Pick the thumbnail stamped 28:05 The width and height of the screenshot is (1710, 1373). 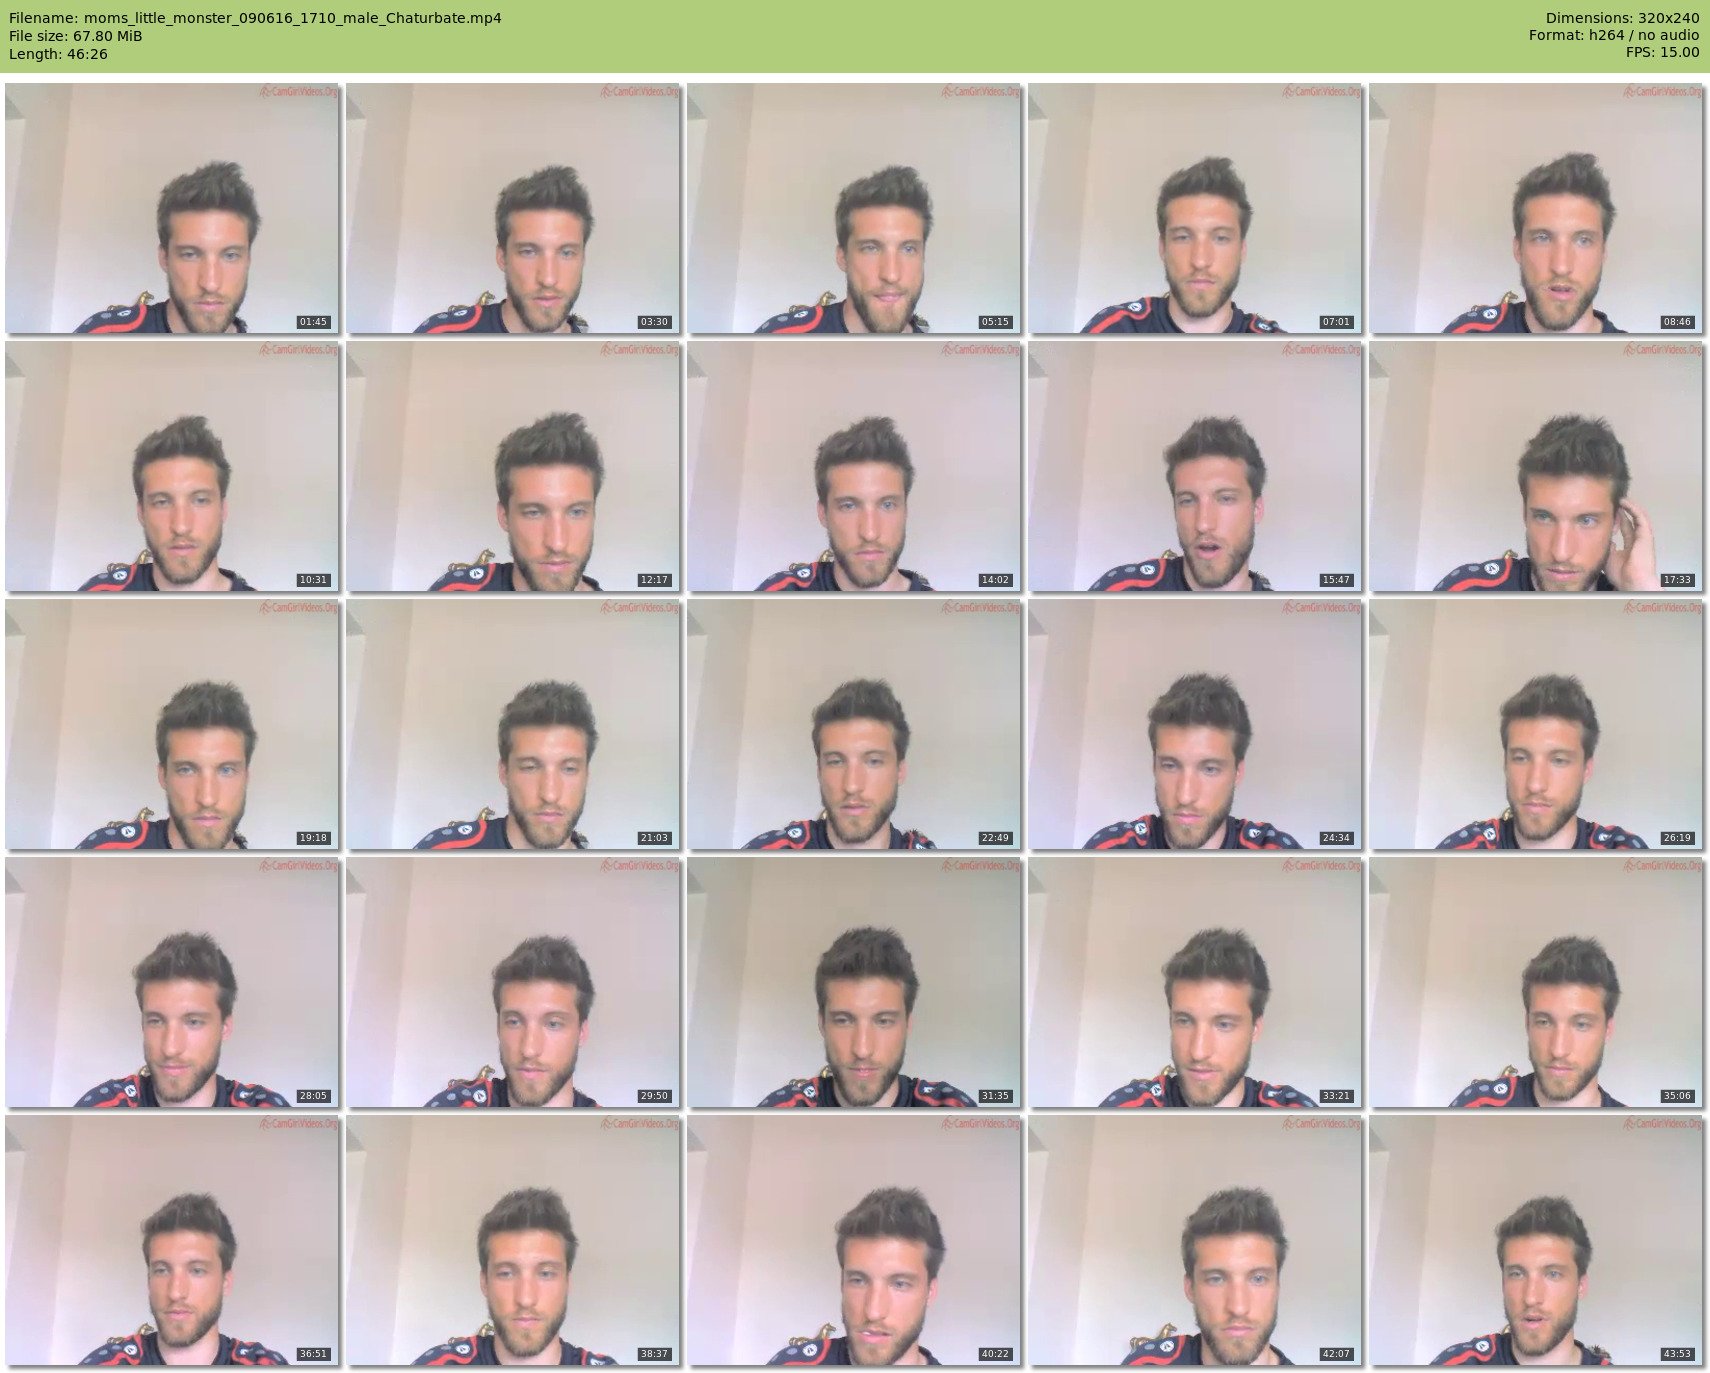click(172, 982)
